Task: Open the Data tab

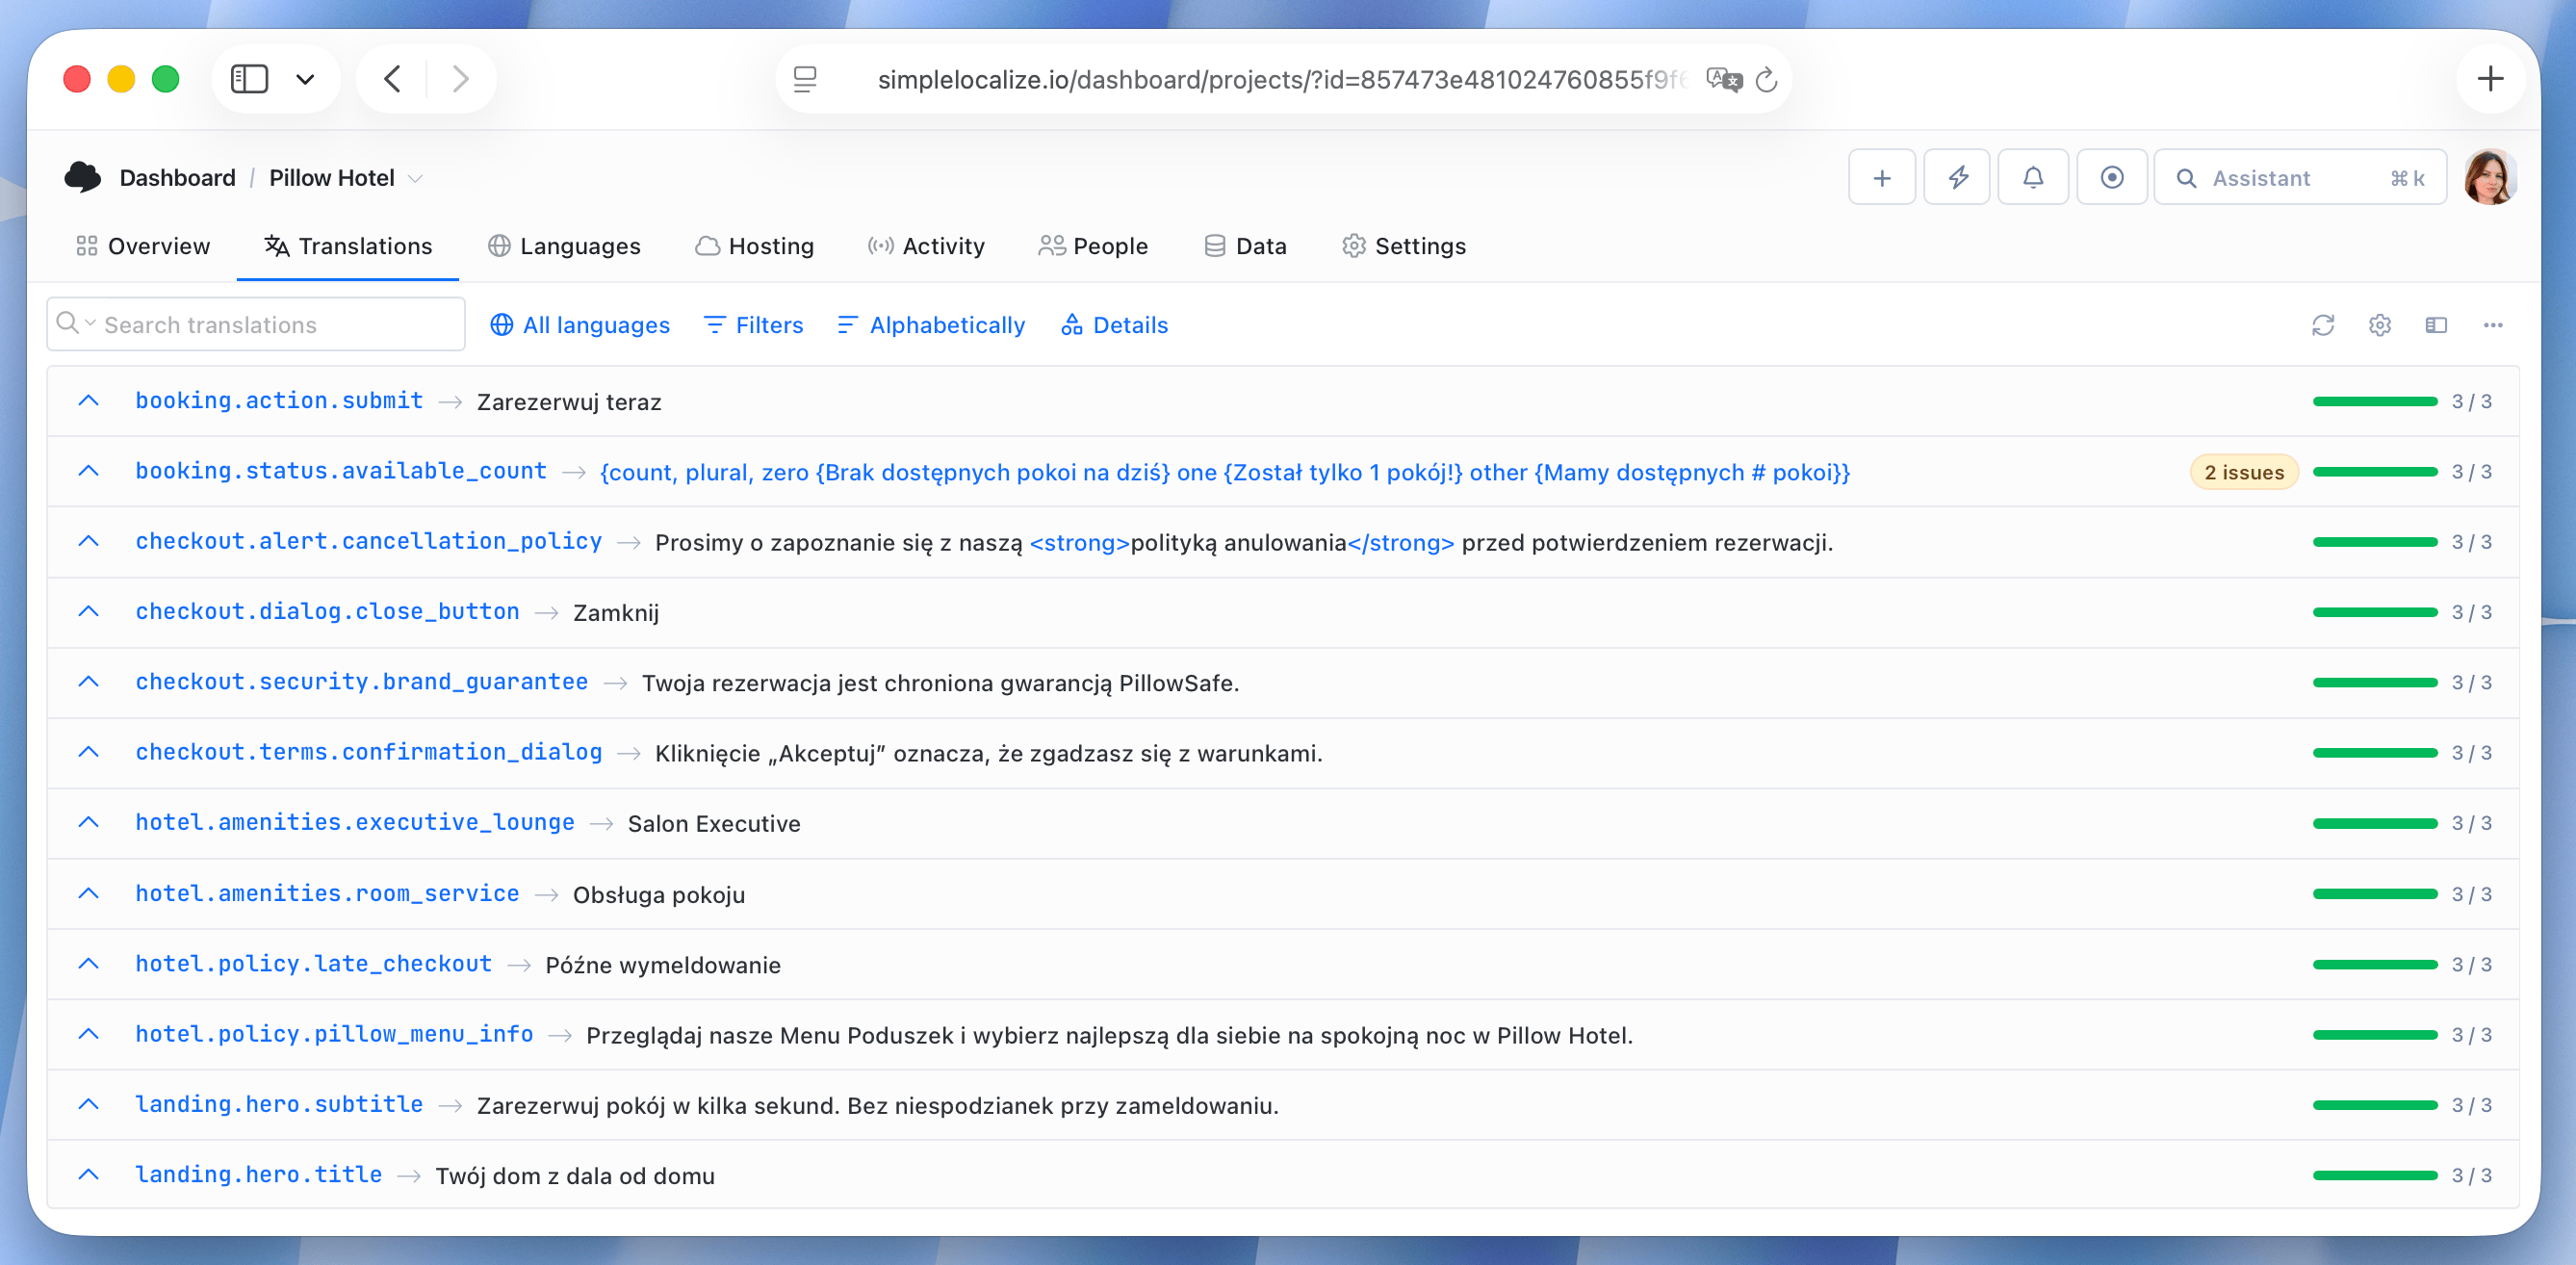Action: tap(1245, 246)
